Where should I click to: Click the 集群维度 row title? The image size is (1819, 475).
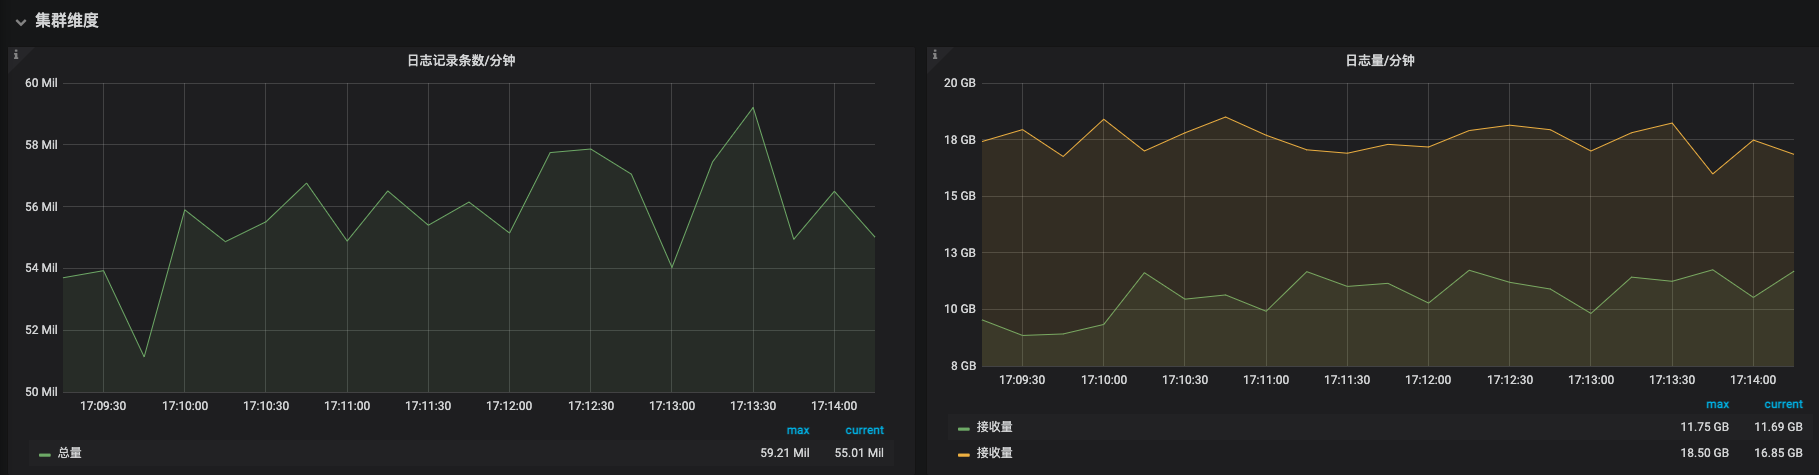[x=67, y=20]
